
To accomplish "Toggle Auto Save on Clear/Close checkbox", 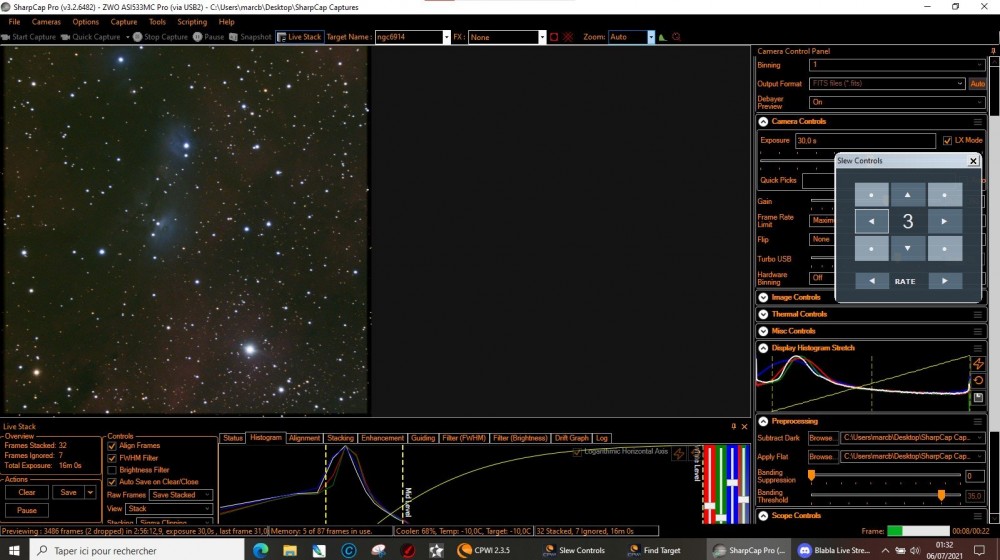I will click(x=112, y=482).
